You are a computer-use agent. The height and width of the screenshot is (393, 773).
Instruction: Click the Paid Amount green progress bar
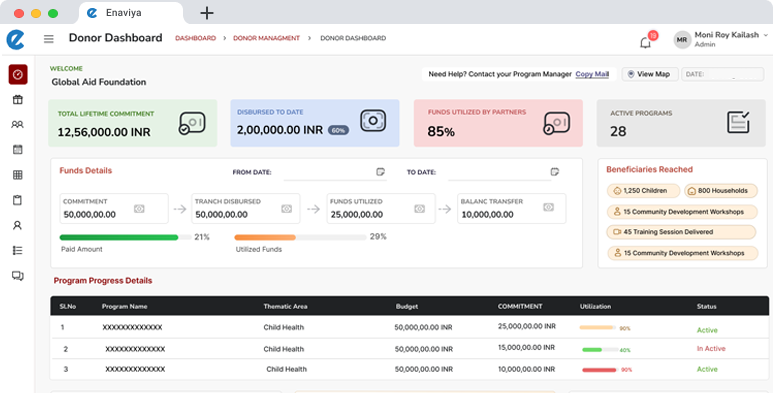(x=126, y=237)
